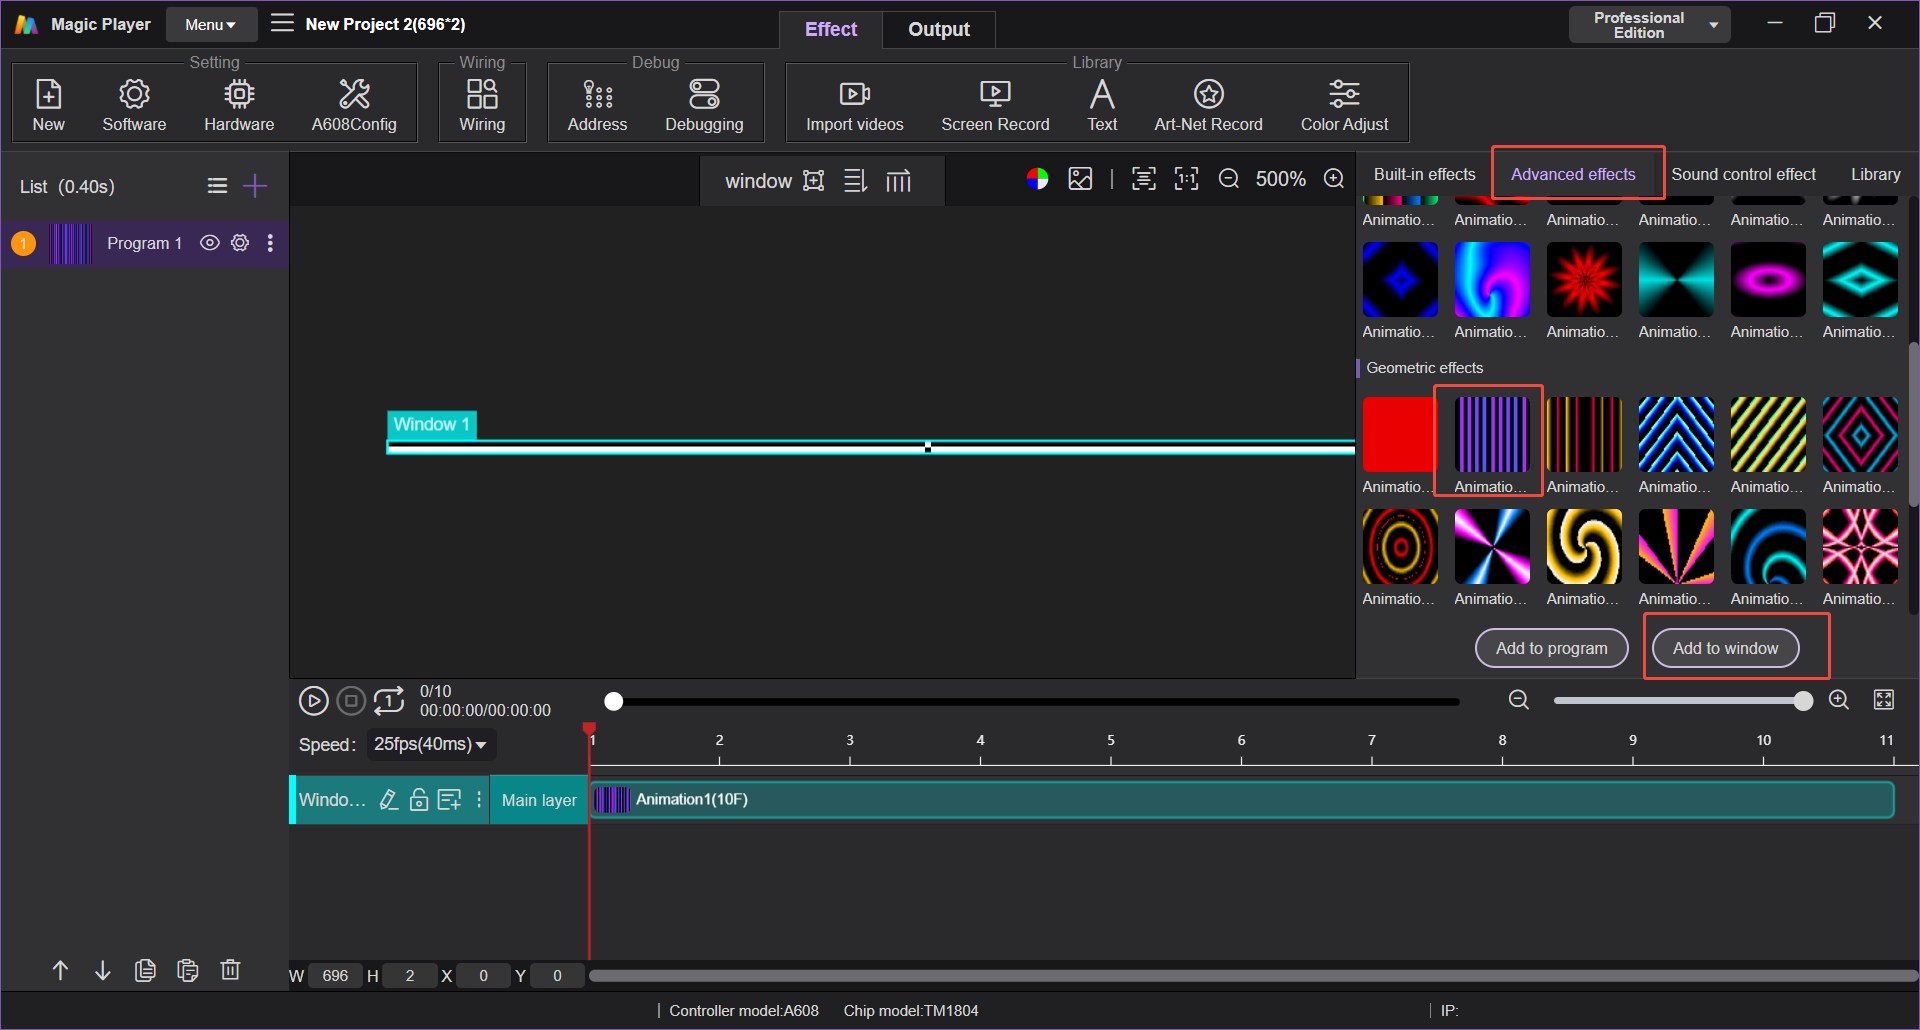Switch to the Effect tab
The width and height of the screenshot is (1920, 1030).
click(x=831, y=29)
